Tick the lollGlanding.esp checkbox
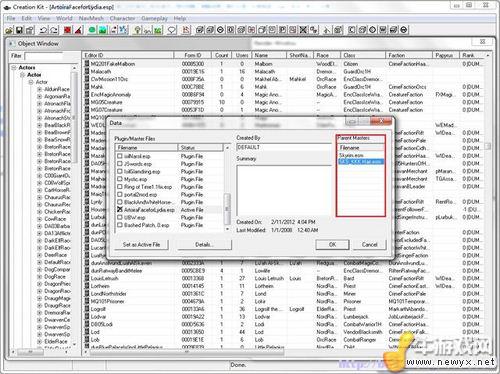500x374 pixels. tap(120, 171)
